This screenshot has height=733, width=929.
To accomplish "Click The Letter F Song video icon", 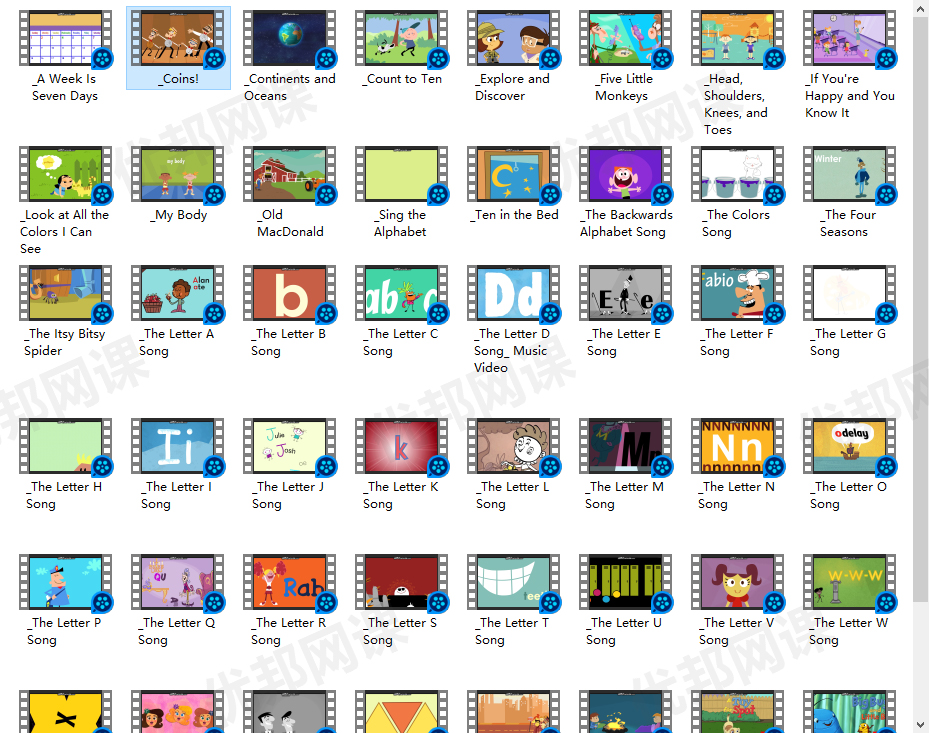I will 738,293.
